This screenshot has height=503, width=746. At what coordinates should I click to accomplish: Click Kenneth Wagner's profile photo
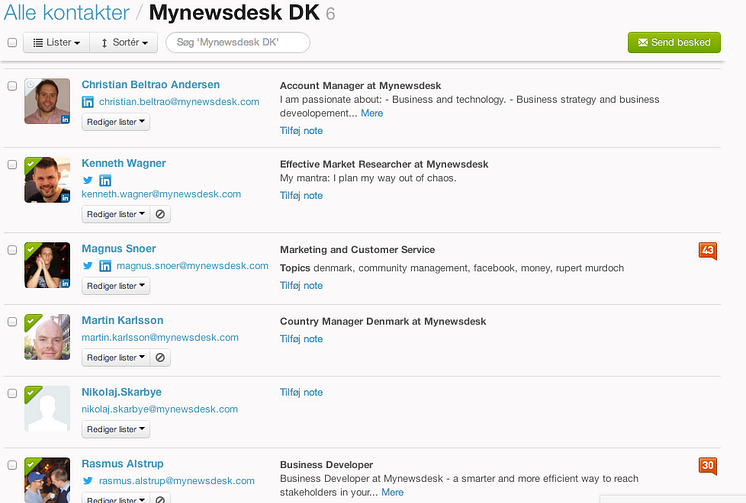[x=47, y=180]
